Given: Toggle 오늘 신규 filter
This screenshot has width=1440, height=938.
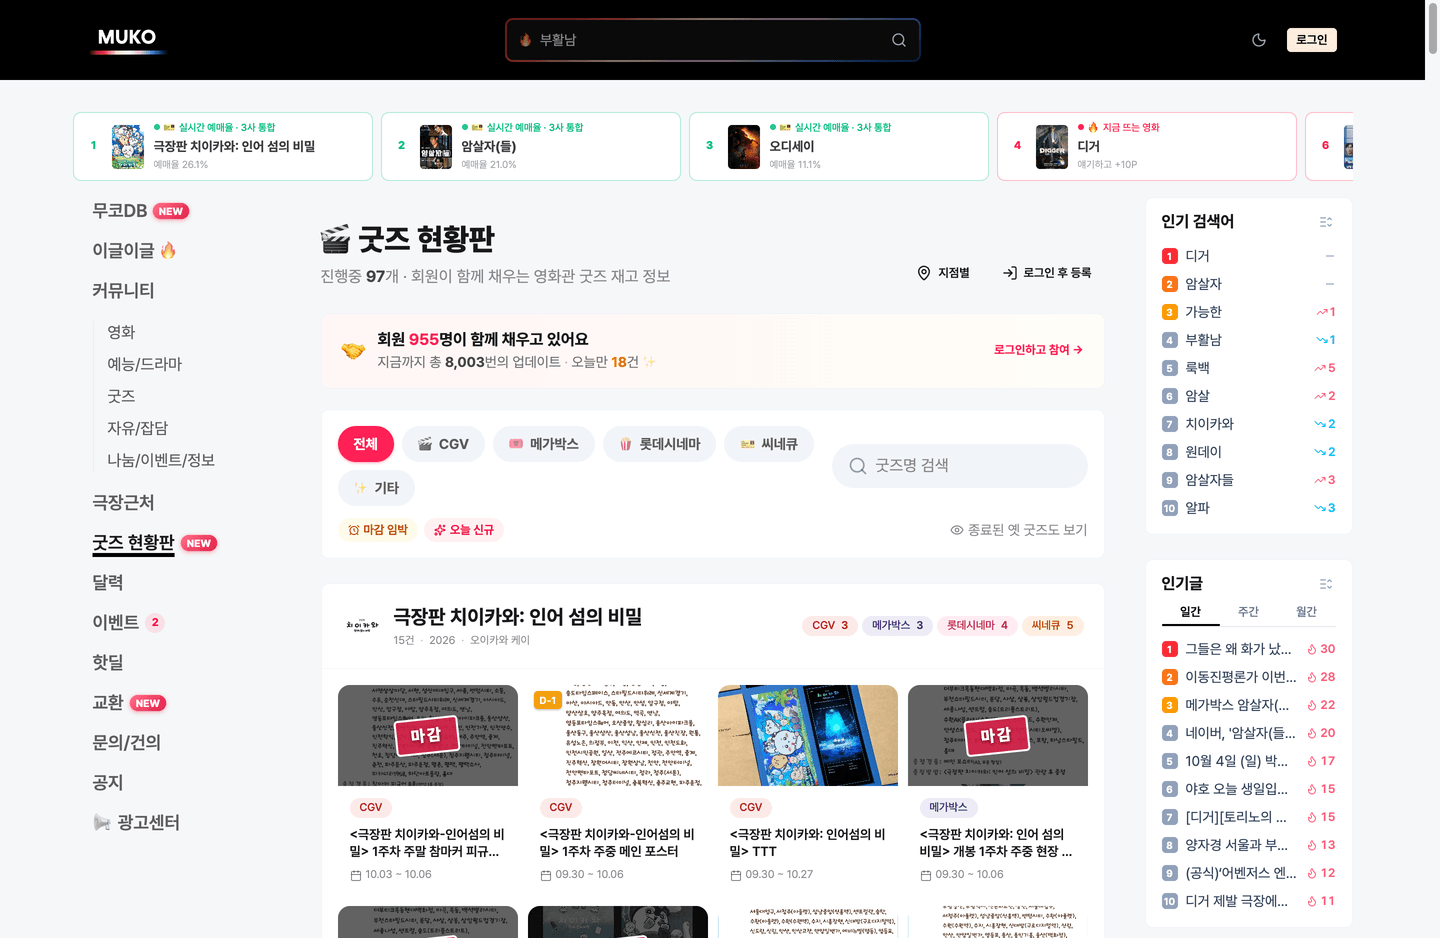Looking at the screenshot, I should (464, 530).
